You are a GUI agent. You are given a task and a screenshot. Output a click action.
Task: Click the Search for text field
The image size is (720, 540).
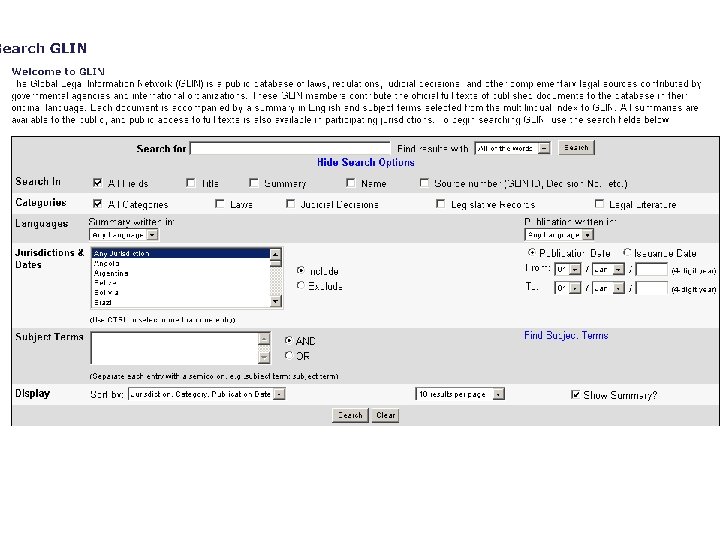point(290,148)
